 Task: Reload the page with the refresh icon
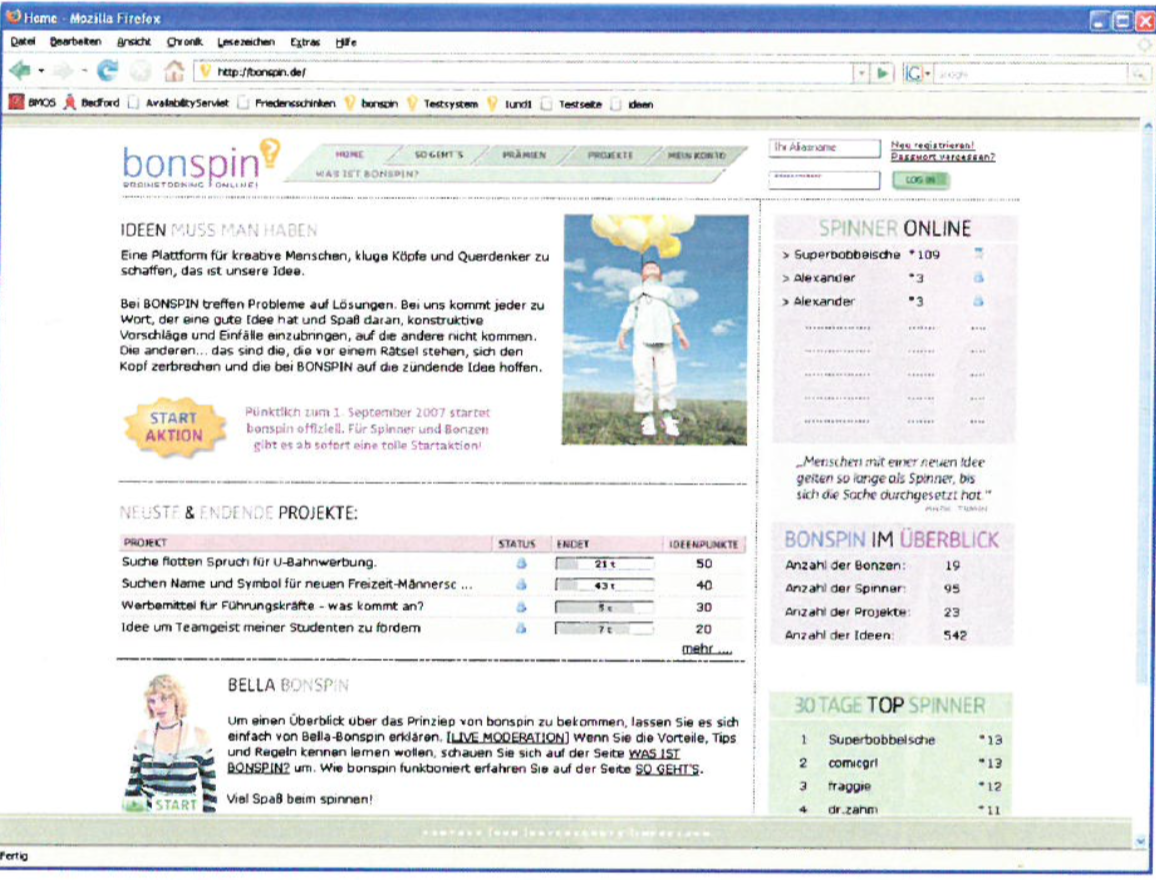click(x=107, y=72)
